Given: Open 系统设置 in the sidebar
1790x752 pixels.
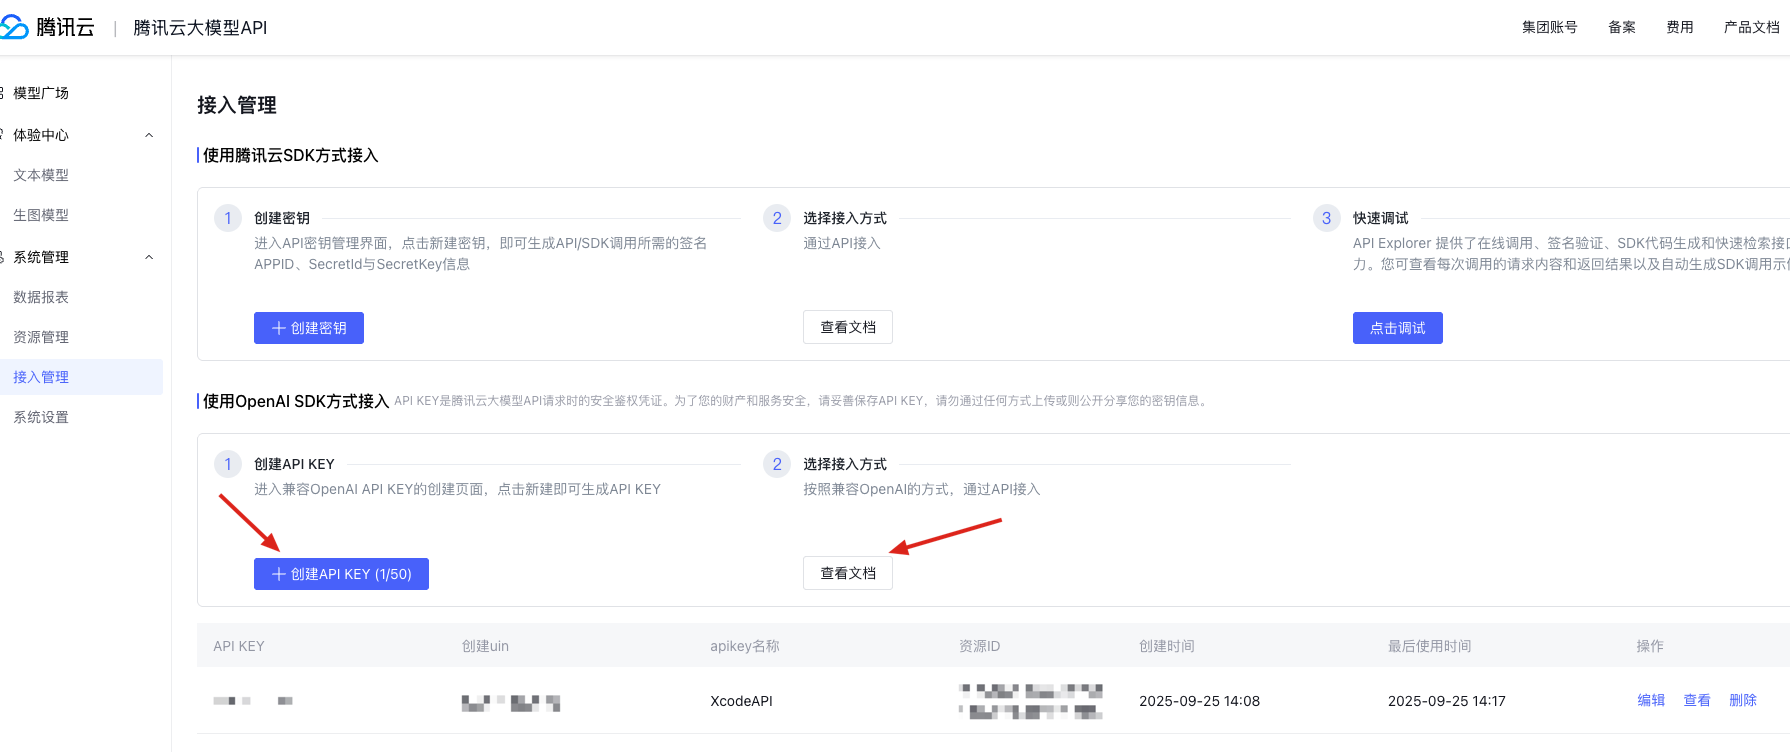Looking at the screenshot, I should [41, 417].
